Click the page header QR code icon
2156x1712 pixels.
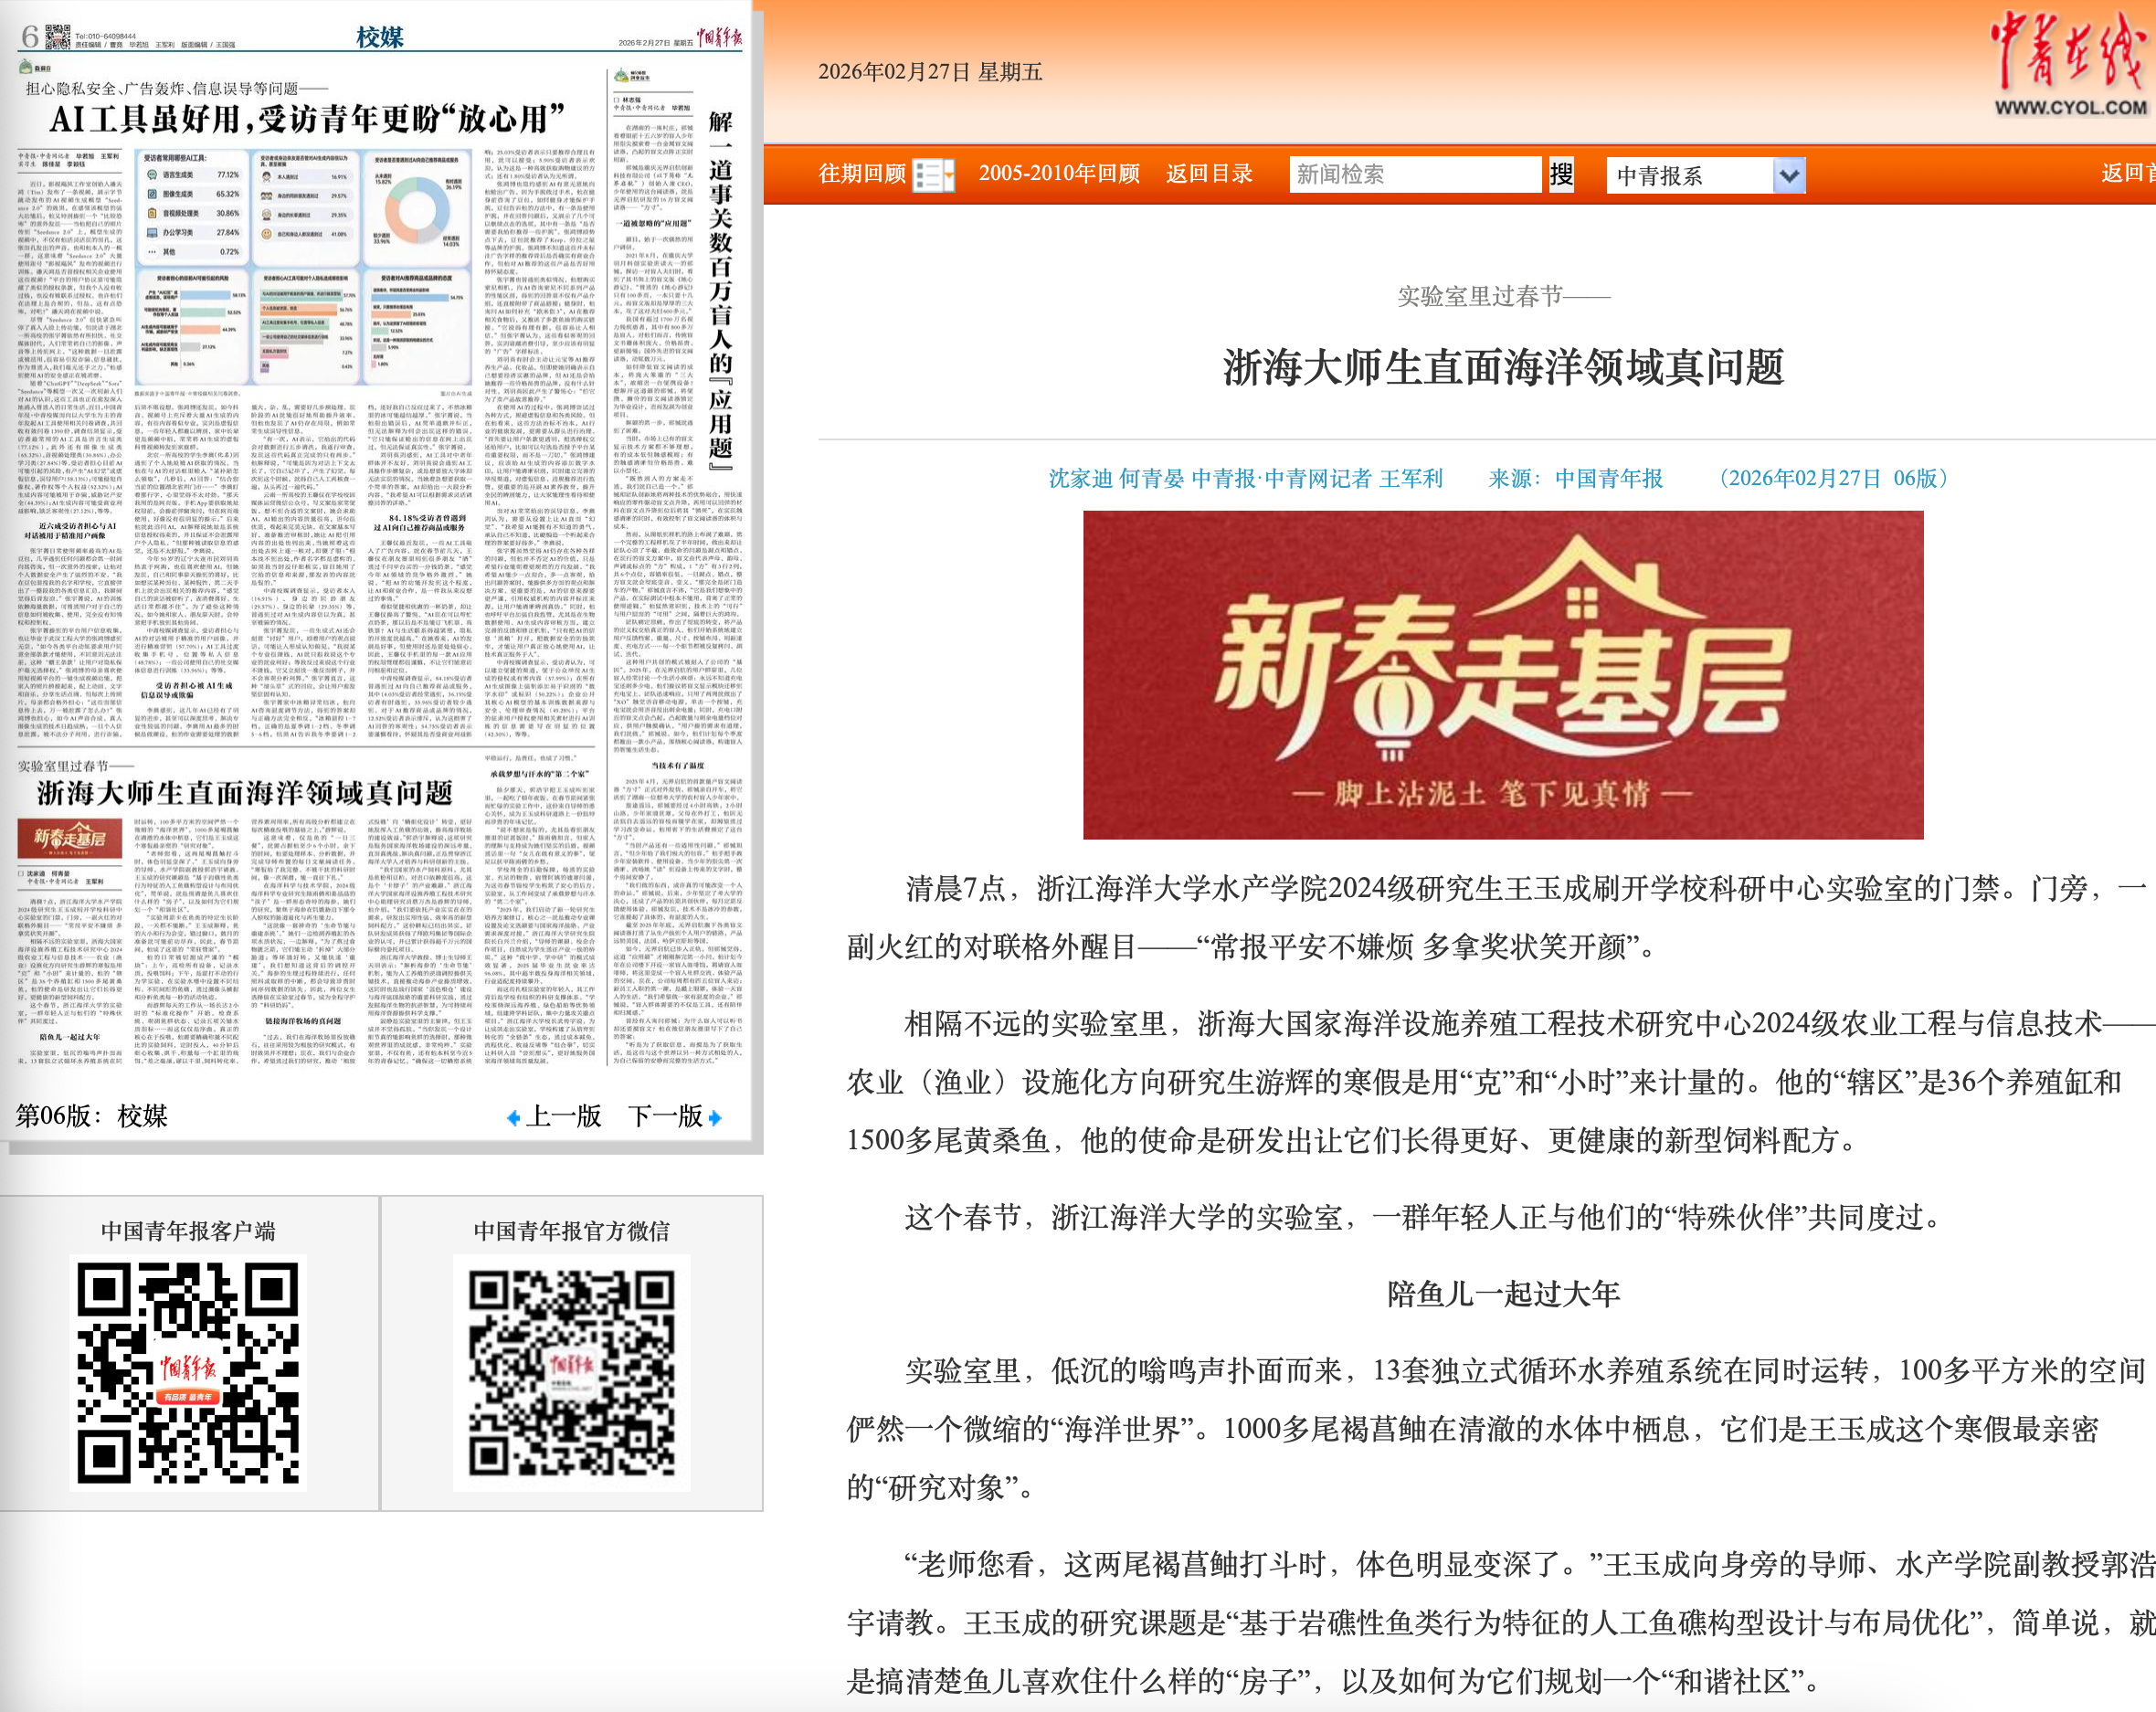point(58,37)
